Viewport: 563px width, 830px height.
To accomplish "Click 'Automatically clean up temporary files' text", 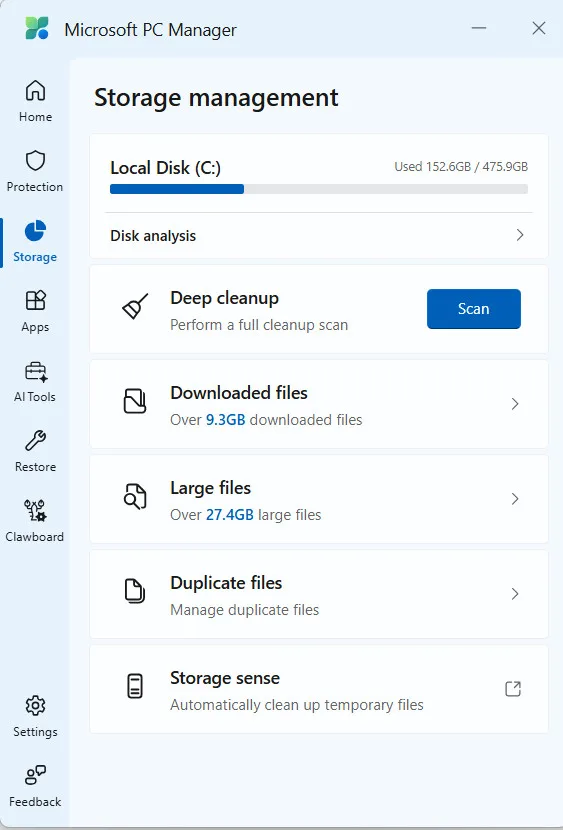I will (x=297, y=705).
